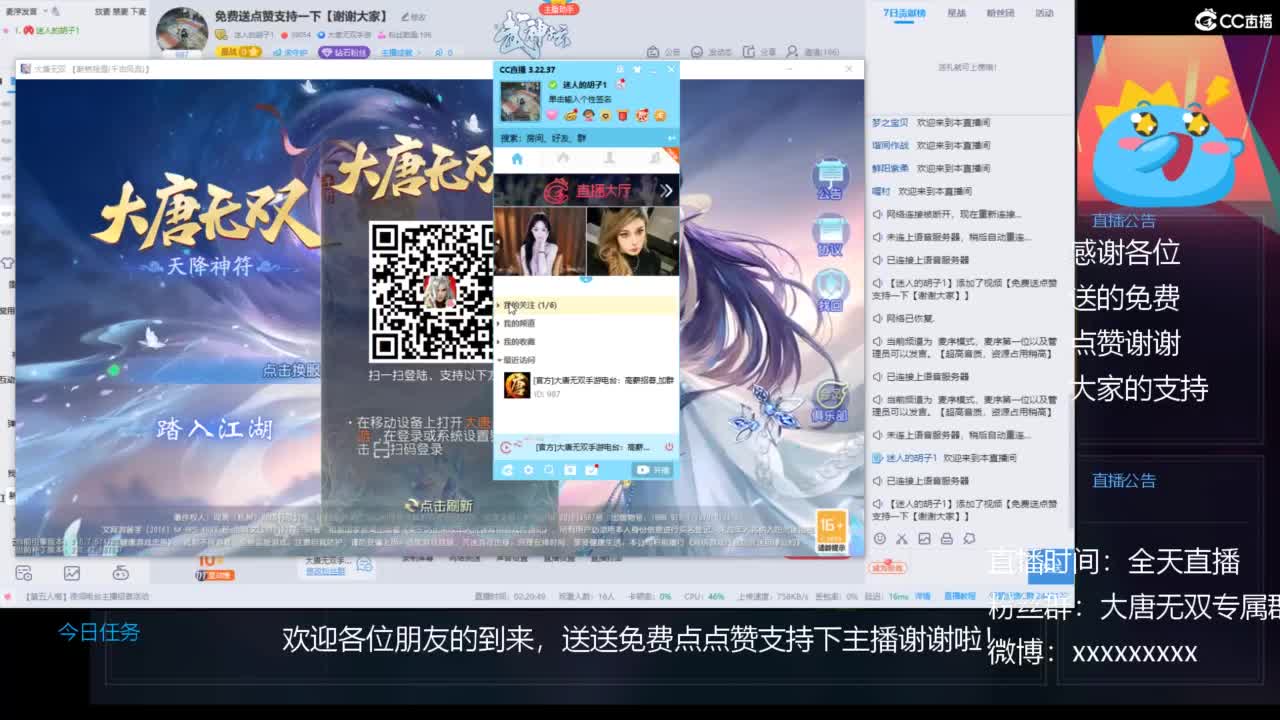Click the QR code image

[431, 291]
